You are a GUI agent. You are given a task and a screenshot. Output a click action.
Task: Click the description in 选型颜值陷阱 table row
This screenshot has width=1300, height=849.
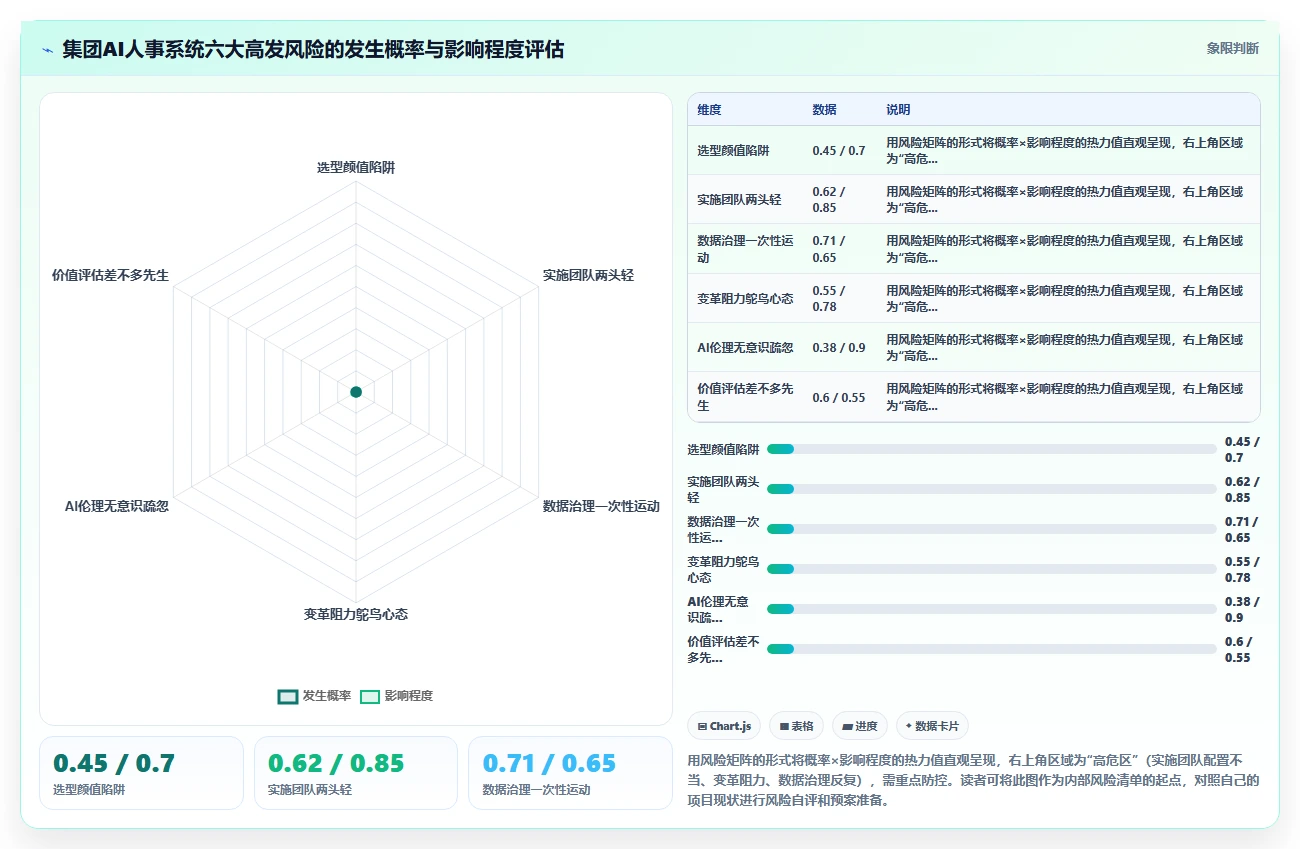1065,151
